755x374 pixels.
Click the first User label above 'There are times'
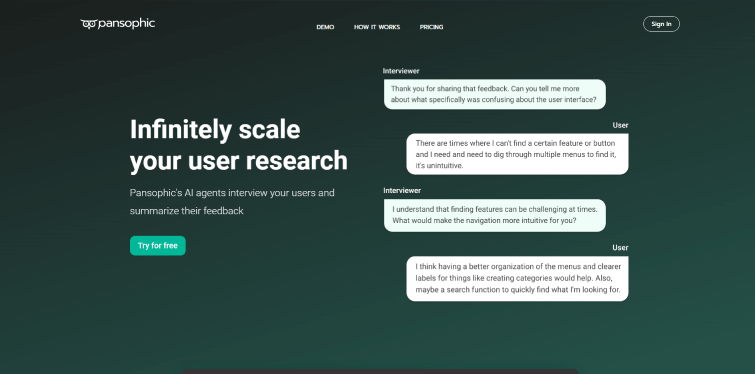pos(620,125)
